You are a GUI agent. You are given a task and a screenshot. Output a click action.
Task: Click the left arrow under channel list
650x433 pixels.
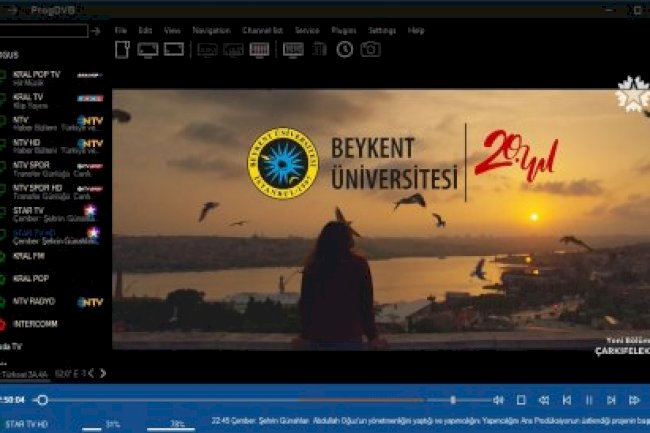[91, 373]
